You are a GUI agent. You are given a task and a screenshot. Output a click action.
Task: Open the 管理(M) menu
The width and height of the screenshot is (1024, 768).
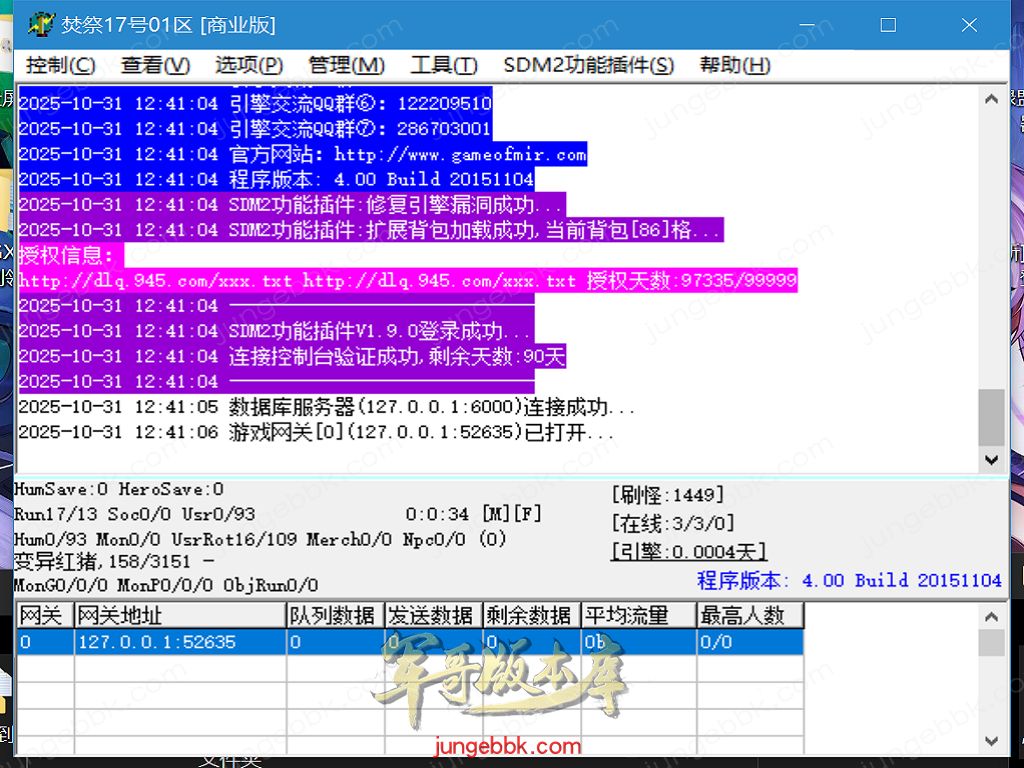[346, 65]
